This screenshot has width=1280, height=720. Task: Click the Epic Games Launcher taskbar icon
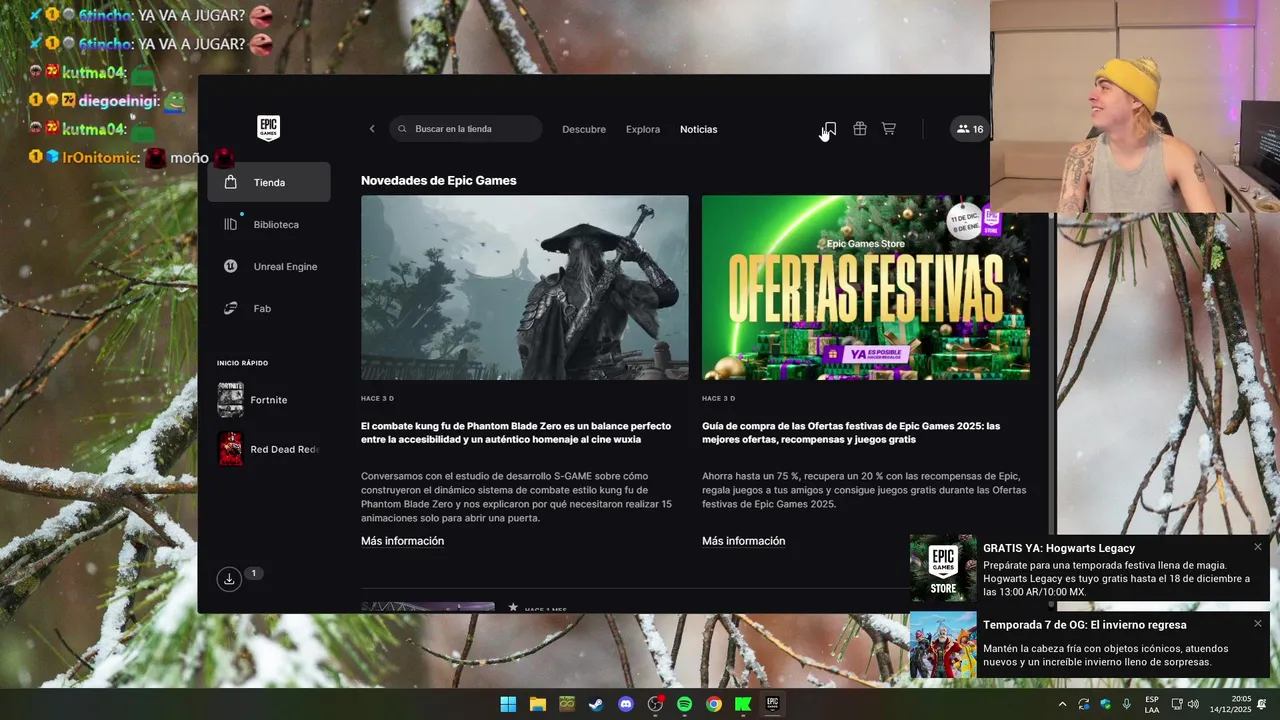[x=772, y=704]
